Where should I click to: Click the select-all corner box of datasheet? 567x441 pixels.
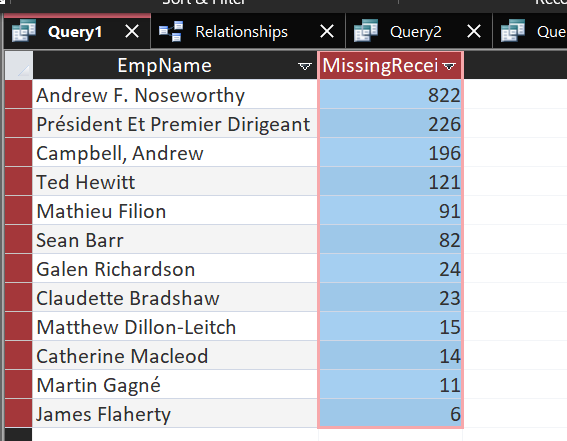tap(18, 65)
